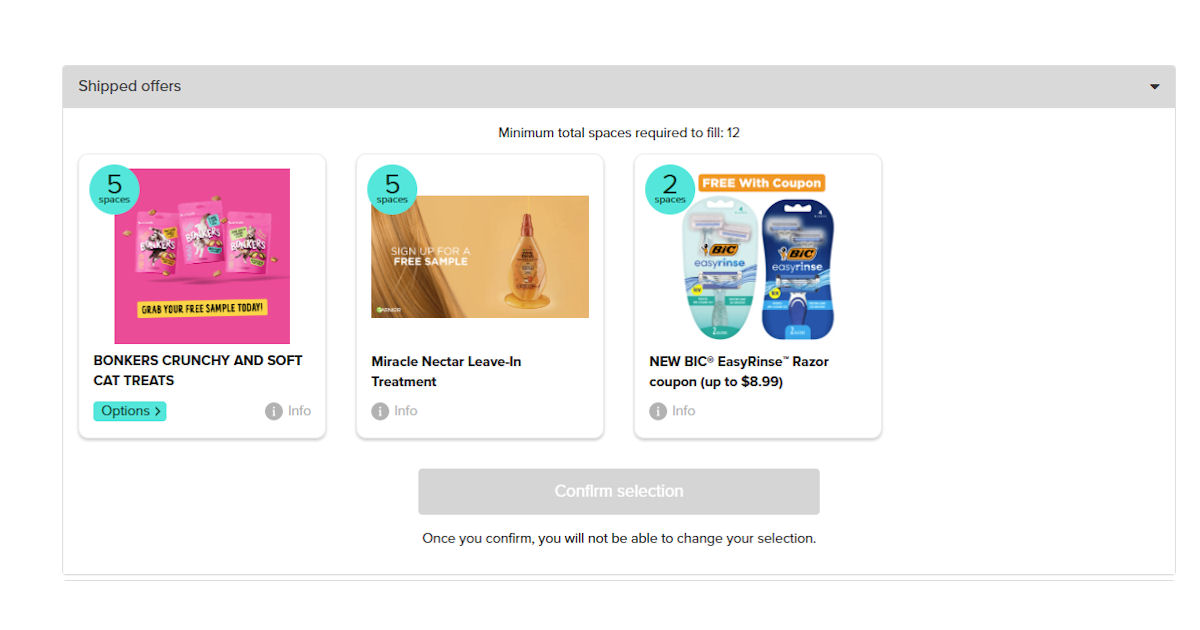
Task: Click the BONKERS CRUNCHY AND SOFT CAT TREATS title
Action: click(x=198, y=370)
